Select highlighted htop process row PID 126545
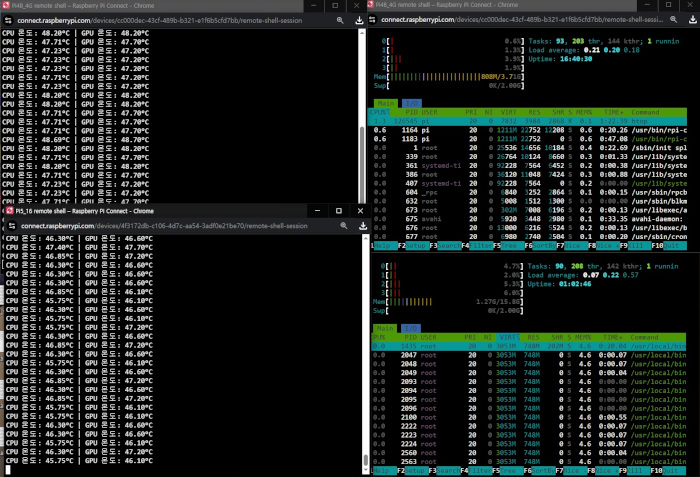This screenshot has width=700, height=477. (x=527, y=121)
